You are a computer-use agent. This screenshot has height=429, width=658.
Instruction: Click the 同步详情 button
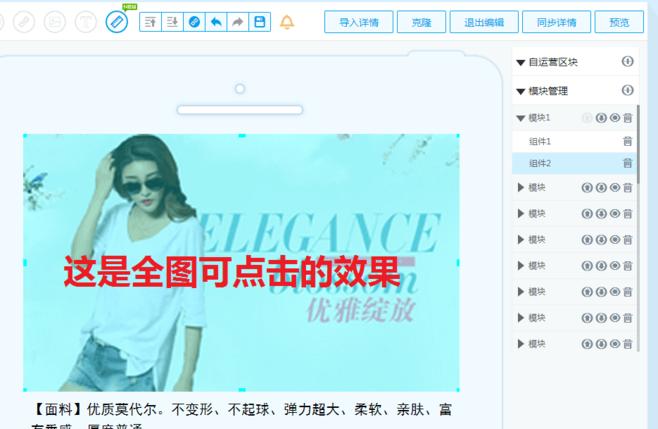[556, 22]
